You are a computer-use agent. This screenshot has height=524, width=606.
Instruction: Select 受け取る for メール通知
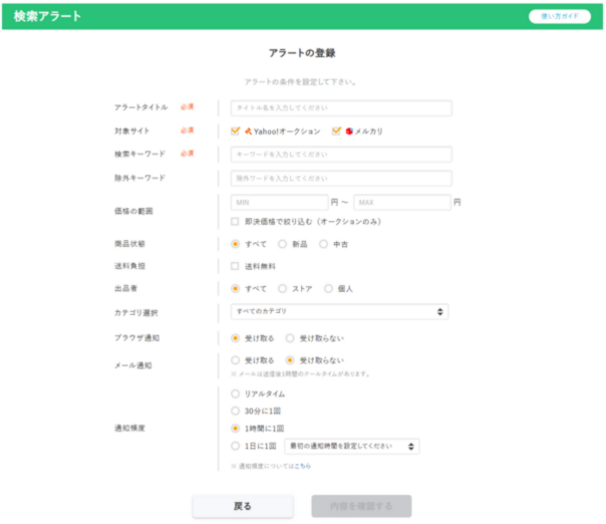click(x=235, y=361)
